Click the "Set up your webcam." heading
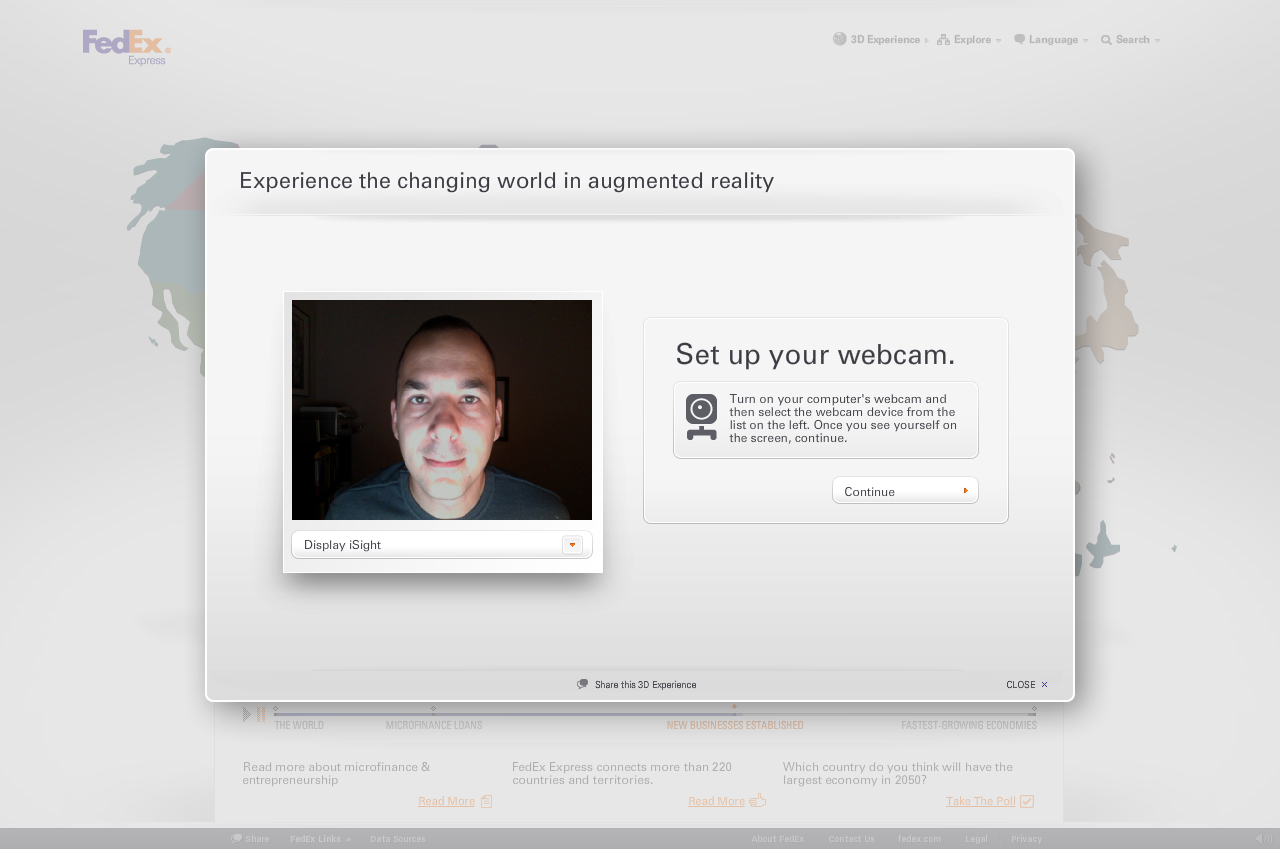This screenshot has width=1280, height=849. point(815,354)
